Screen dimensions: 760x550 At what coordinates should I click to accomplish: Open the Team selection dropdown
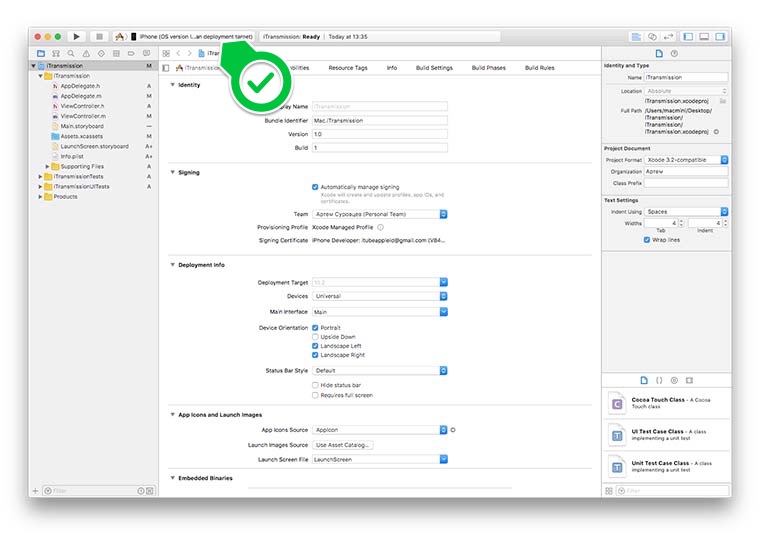379,214
